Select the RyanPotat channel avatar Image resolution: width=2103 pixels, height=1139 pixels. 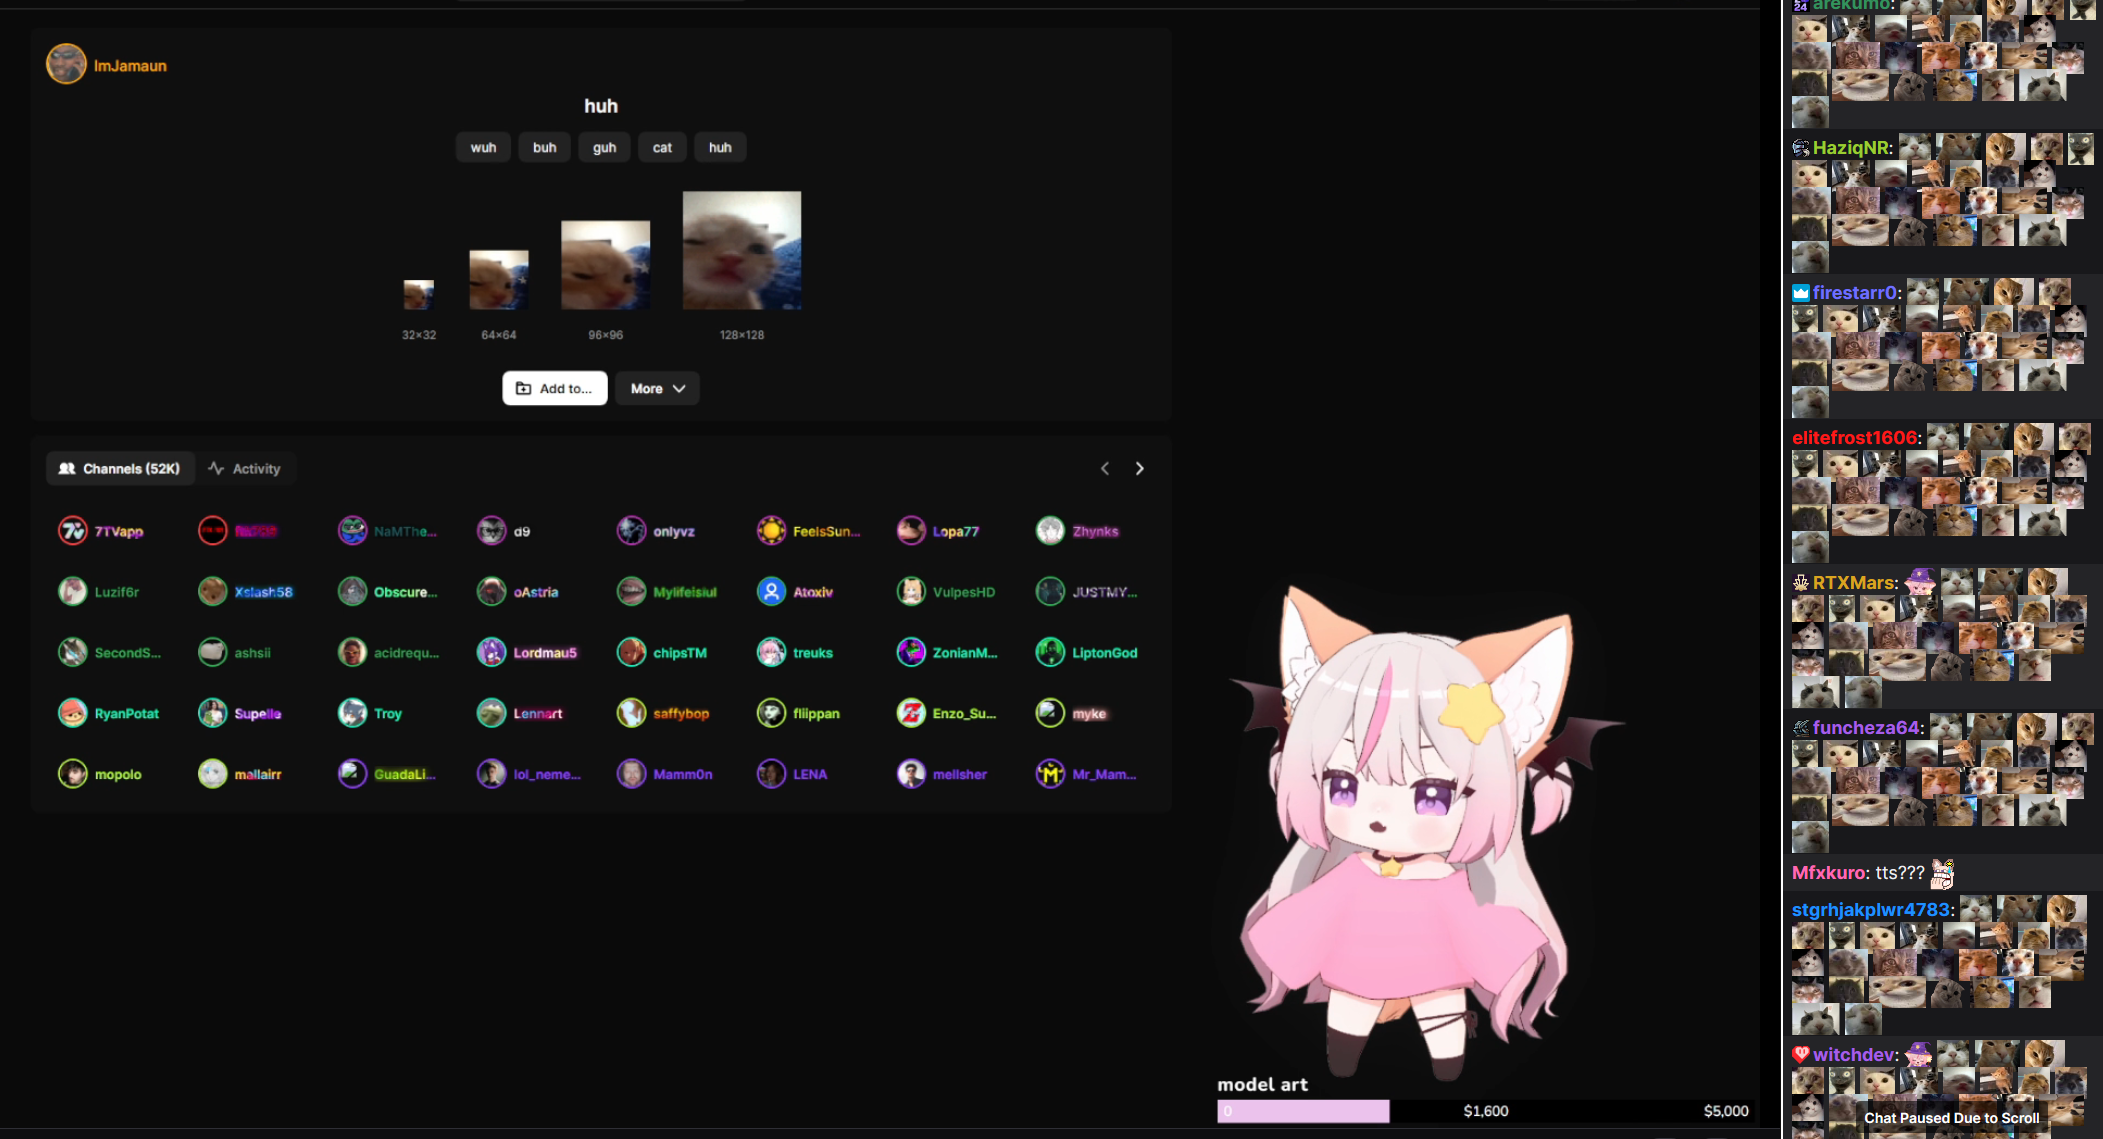[73, 714]
